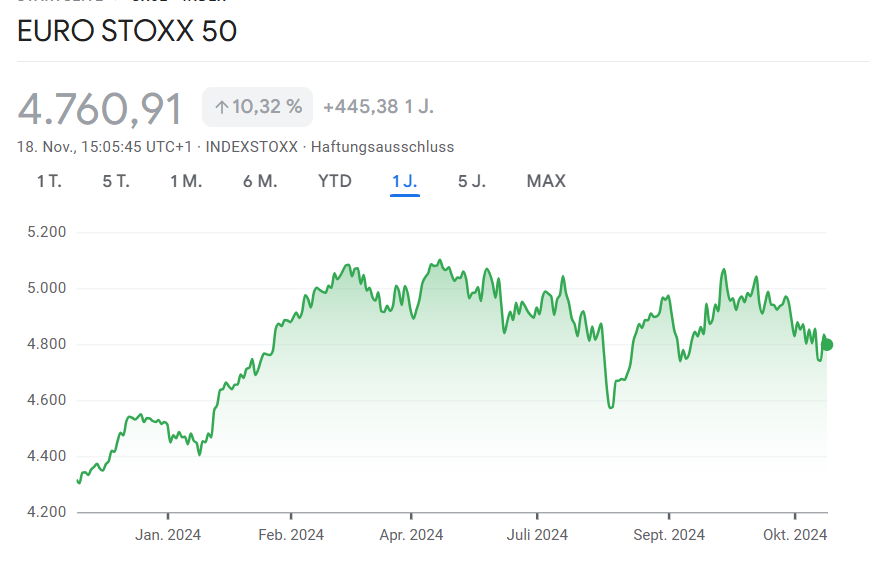Open the Haftungsausschluss disclaimer link
869x564 pixels.
click(x=382, y=147)
